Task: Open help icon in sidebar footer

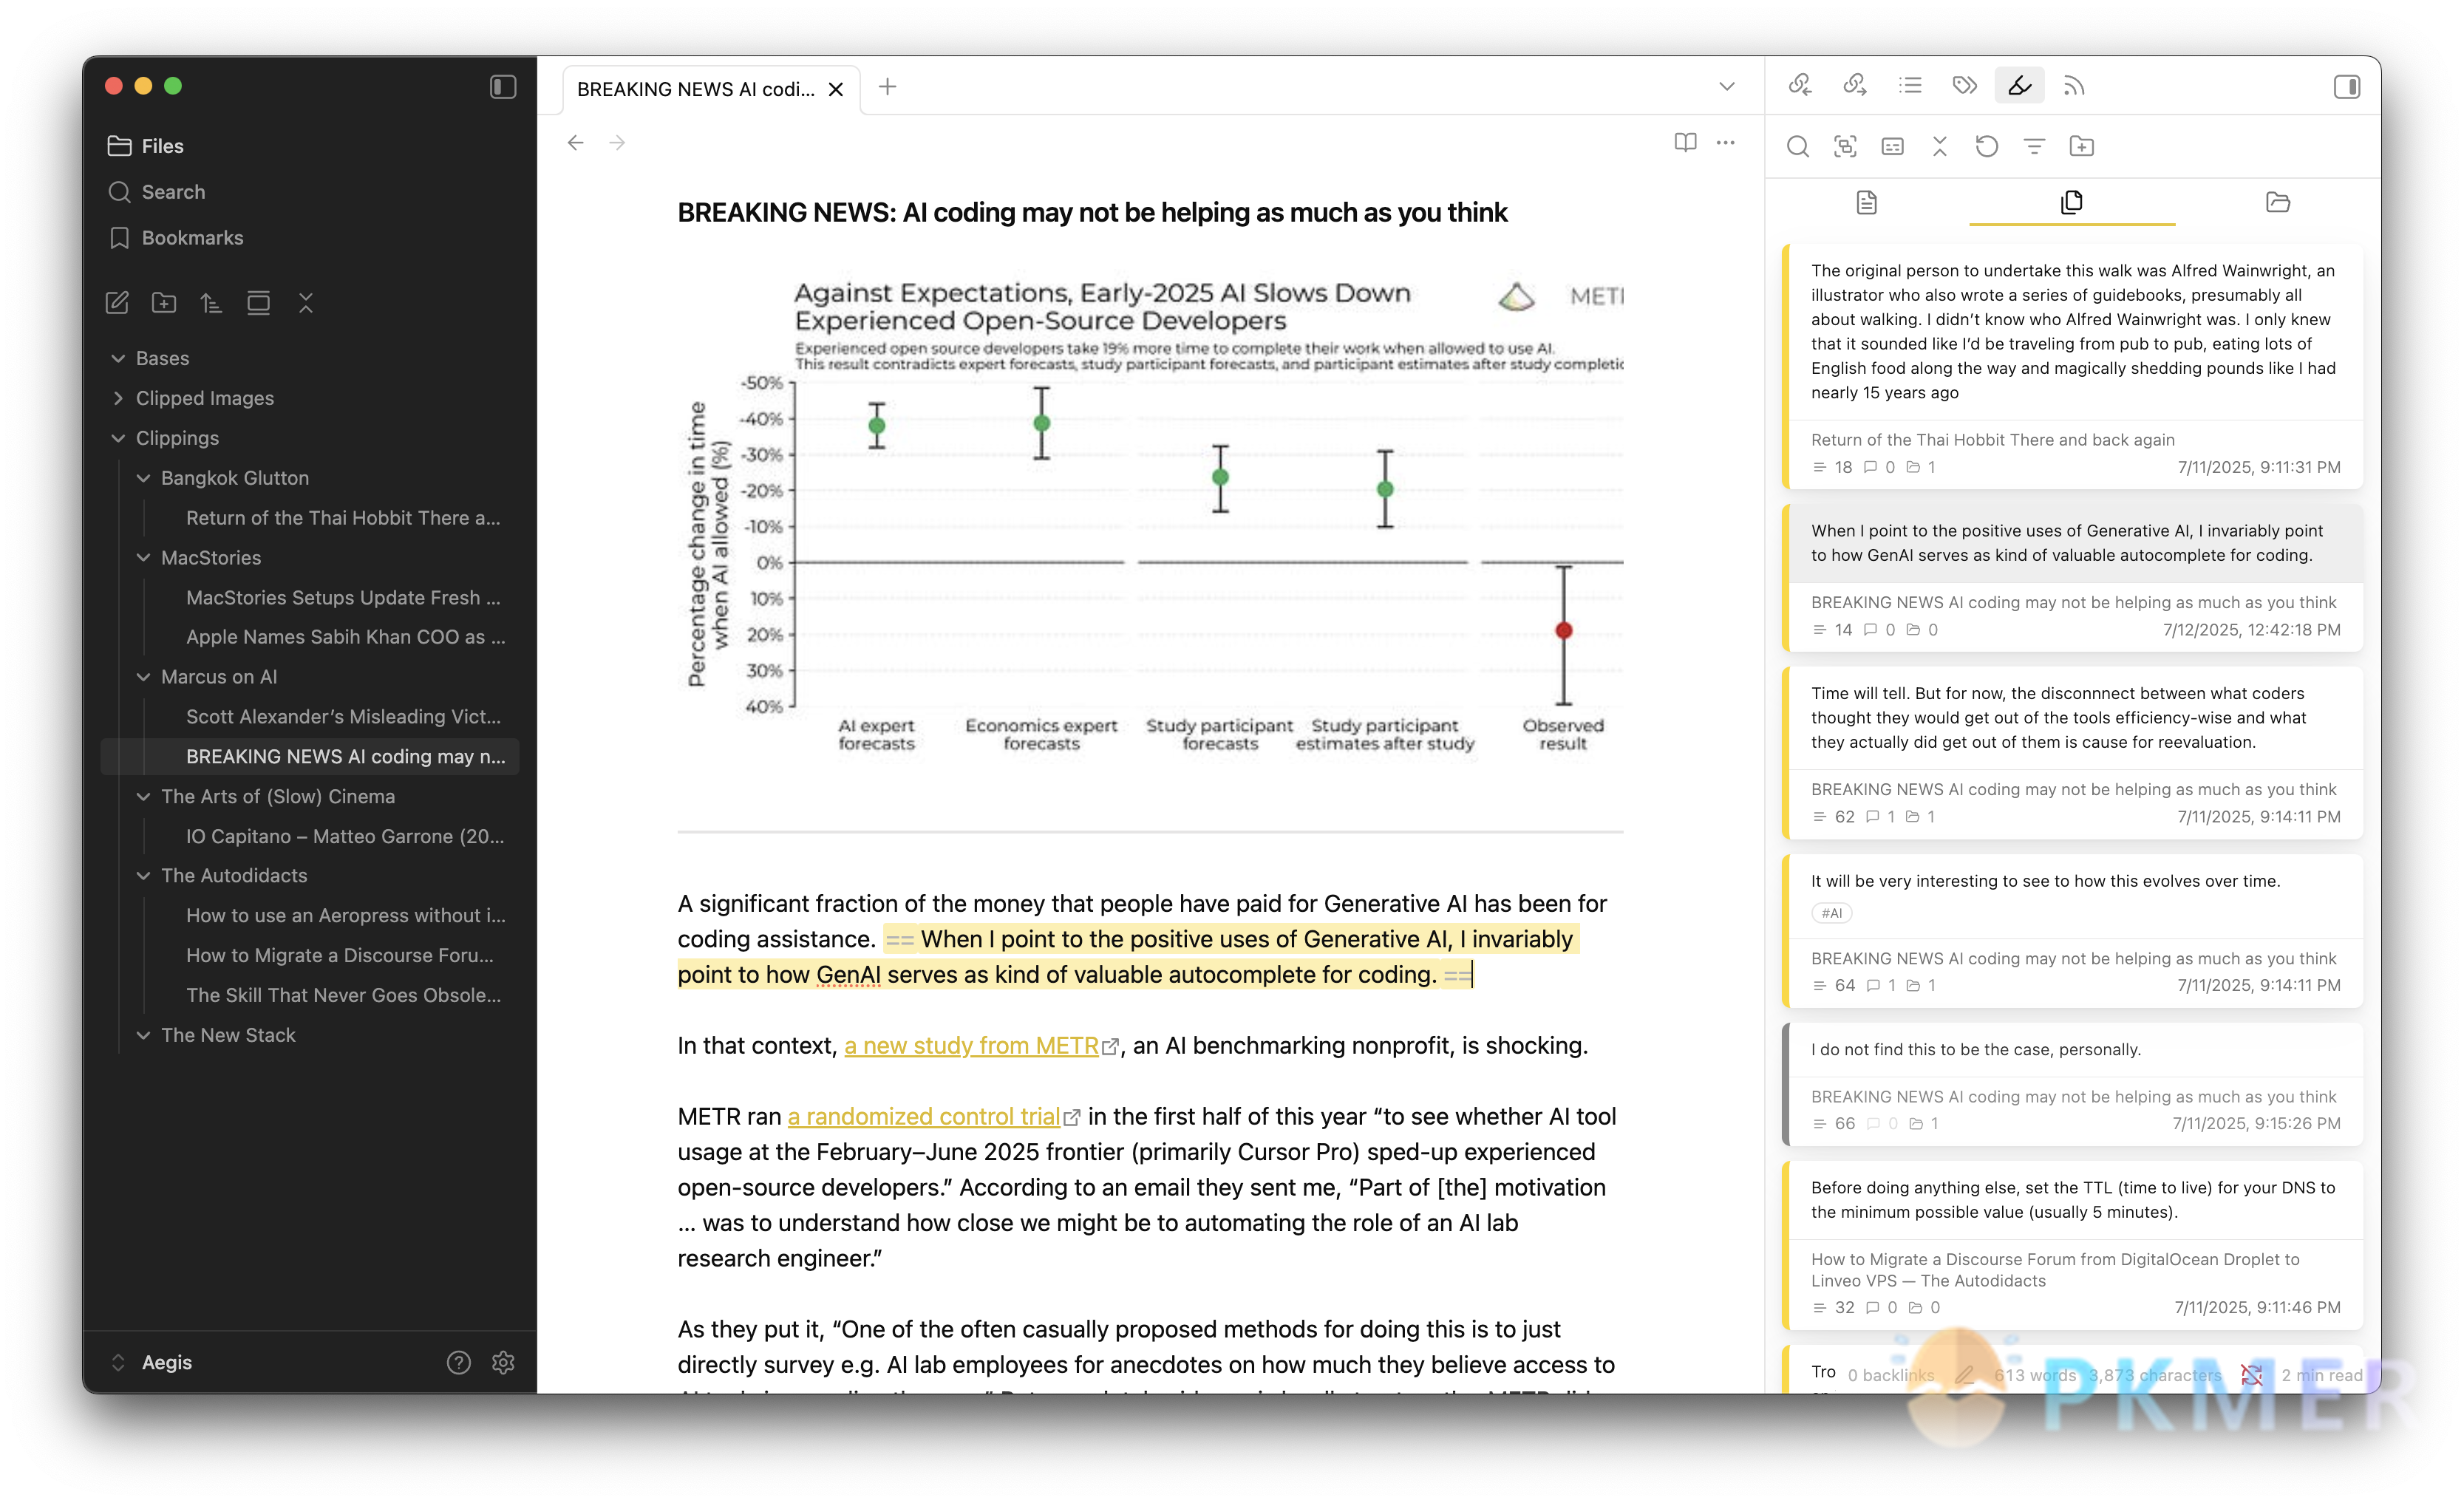Action: (x=458, y=1363)
